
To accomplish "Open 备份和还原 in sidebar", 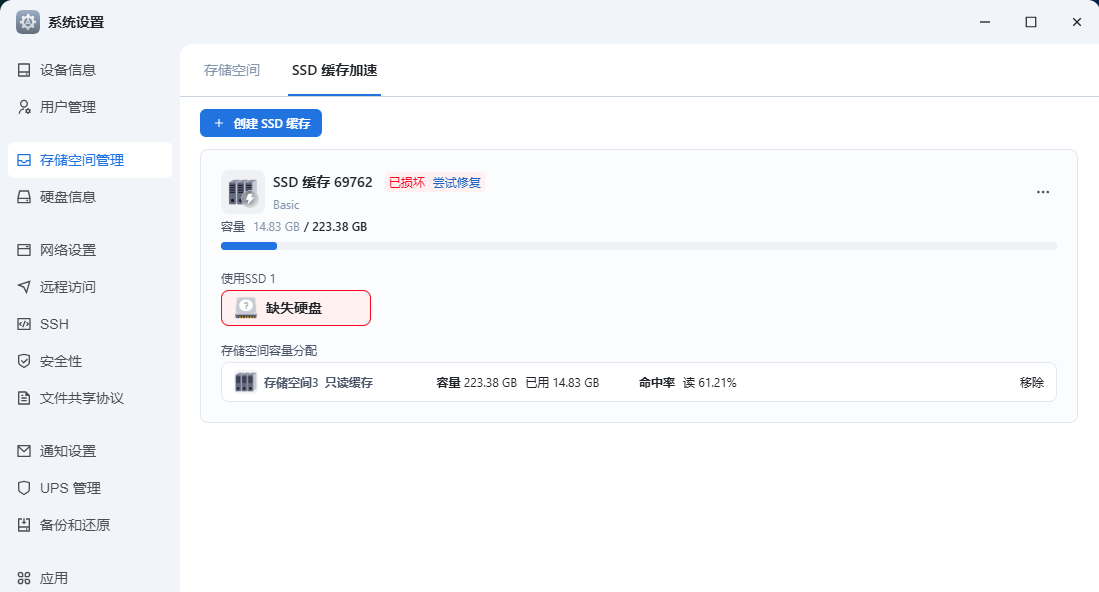I will tap(90, 525).
